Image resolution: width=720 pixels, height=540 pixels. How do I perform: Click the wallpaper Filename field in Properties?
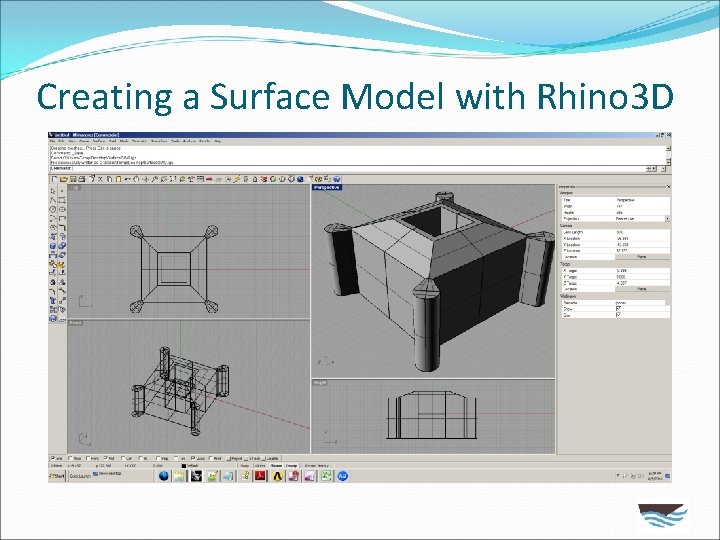click(x=640, y=303)
